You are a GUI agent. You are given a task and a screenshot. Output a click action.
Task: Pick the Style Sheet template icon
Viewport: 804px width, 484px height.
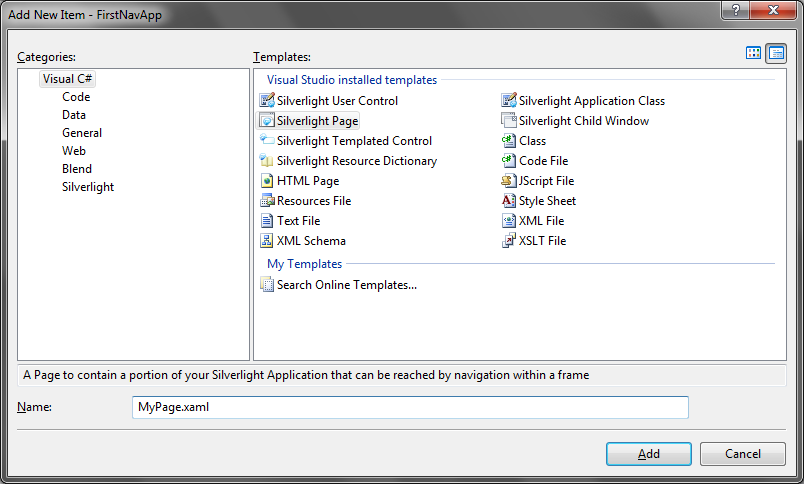point(509,200)
